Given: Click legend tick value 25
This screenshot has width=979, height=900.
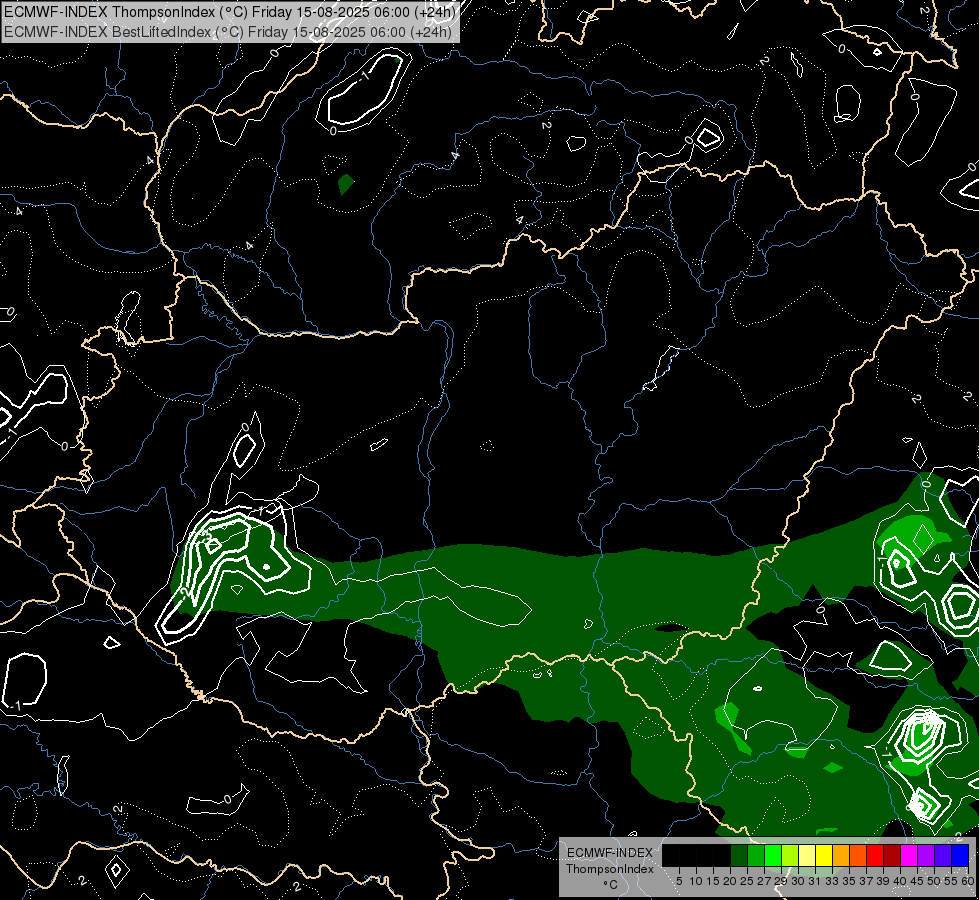Looking at the screenshot, I should pyautogui.click(x=747, y=881).
